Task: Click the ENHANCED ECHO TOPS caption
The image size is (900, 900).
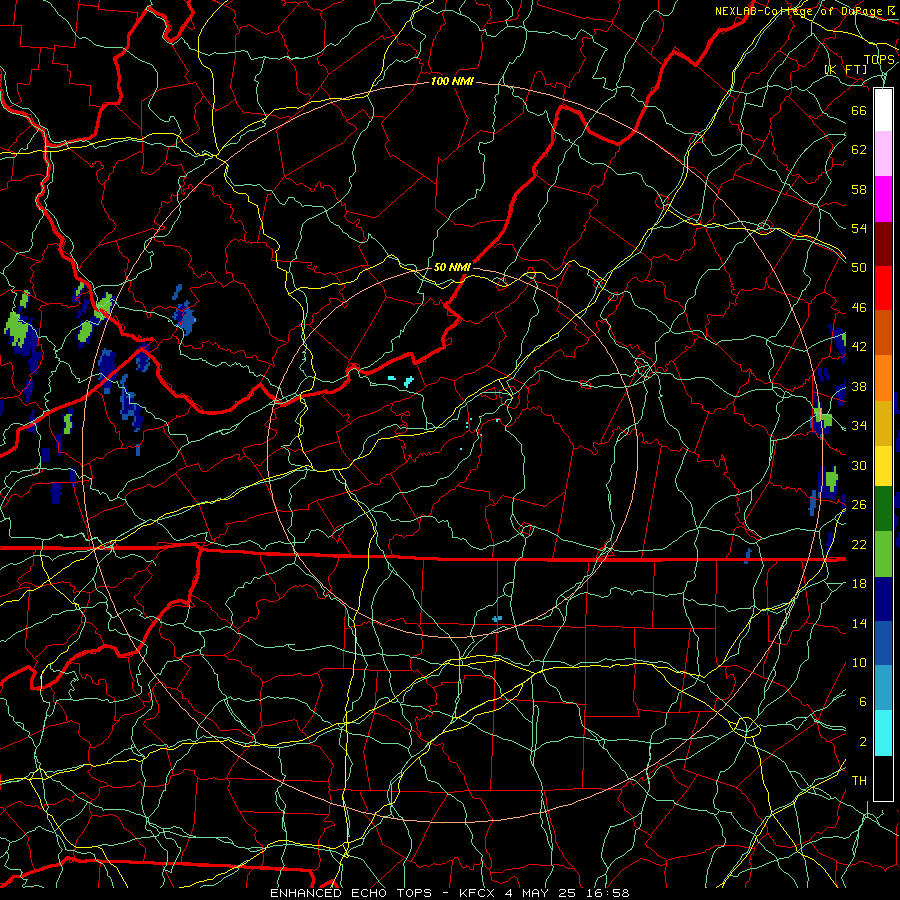Action: [x=351, y=893]
